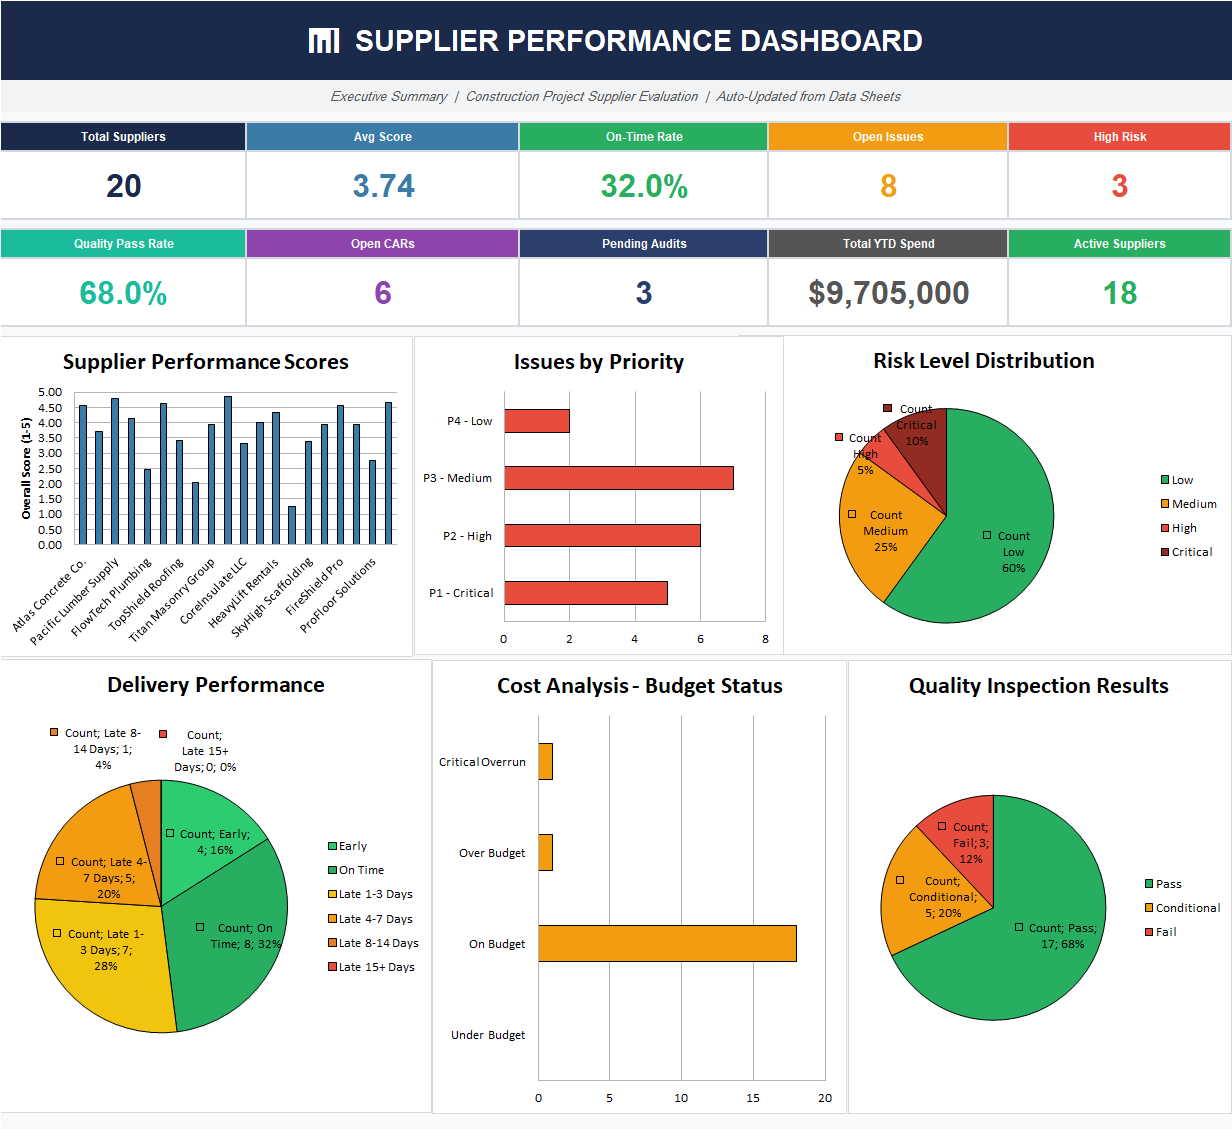Viewport: 1232px width, 1129px height.
Task: Click the P3 - Medium bar
Action: pos(619,478)
